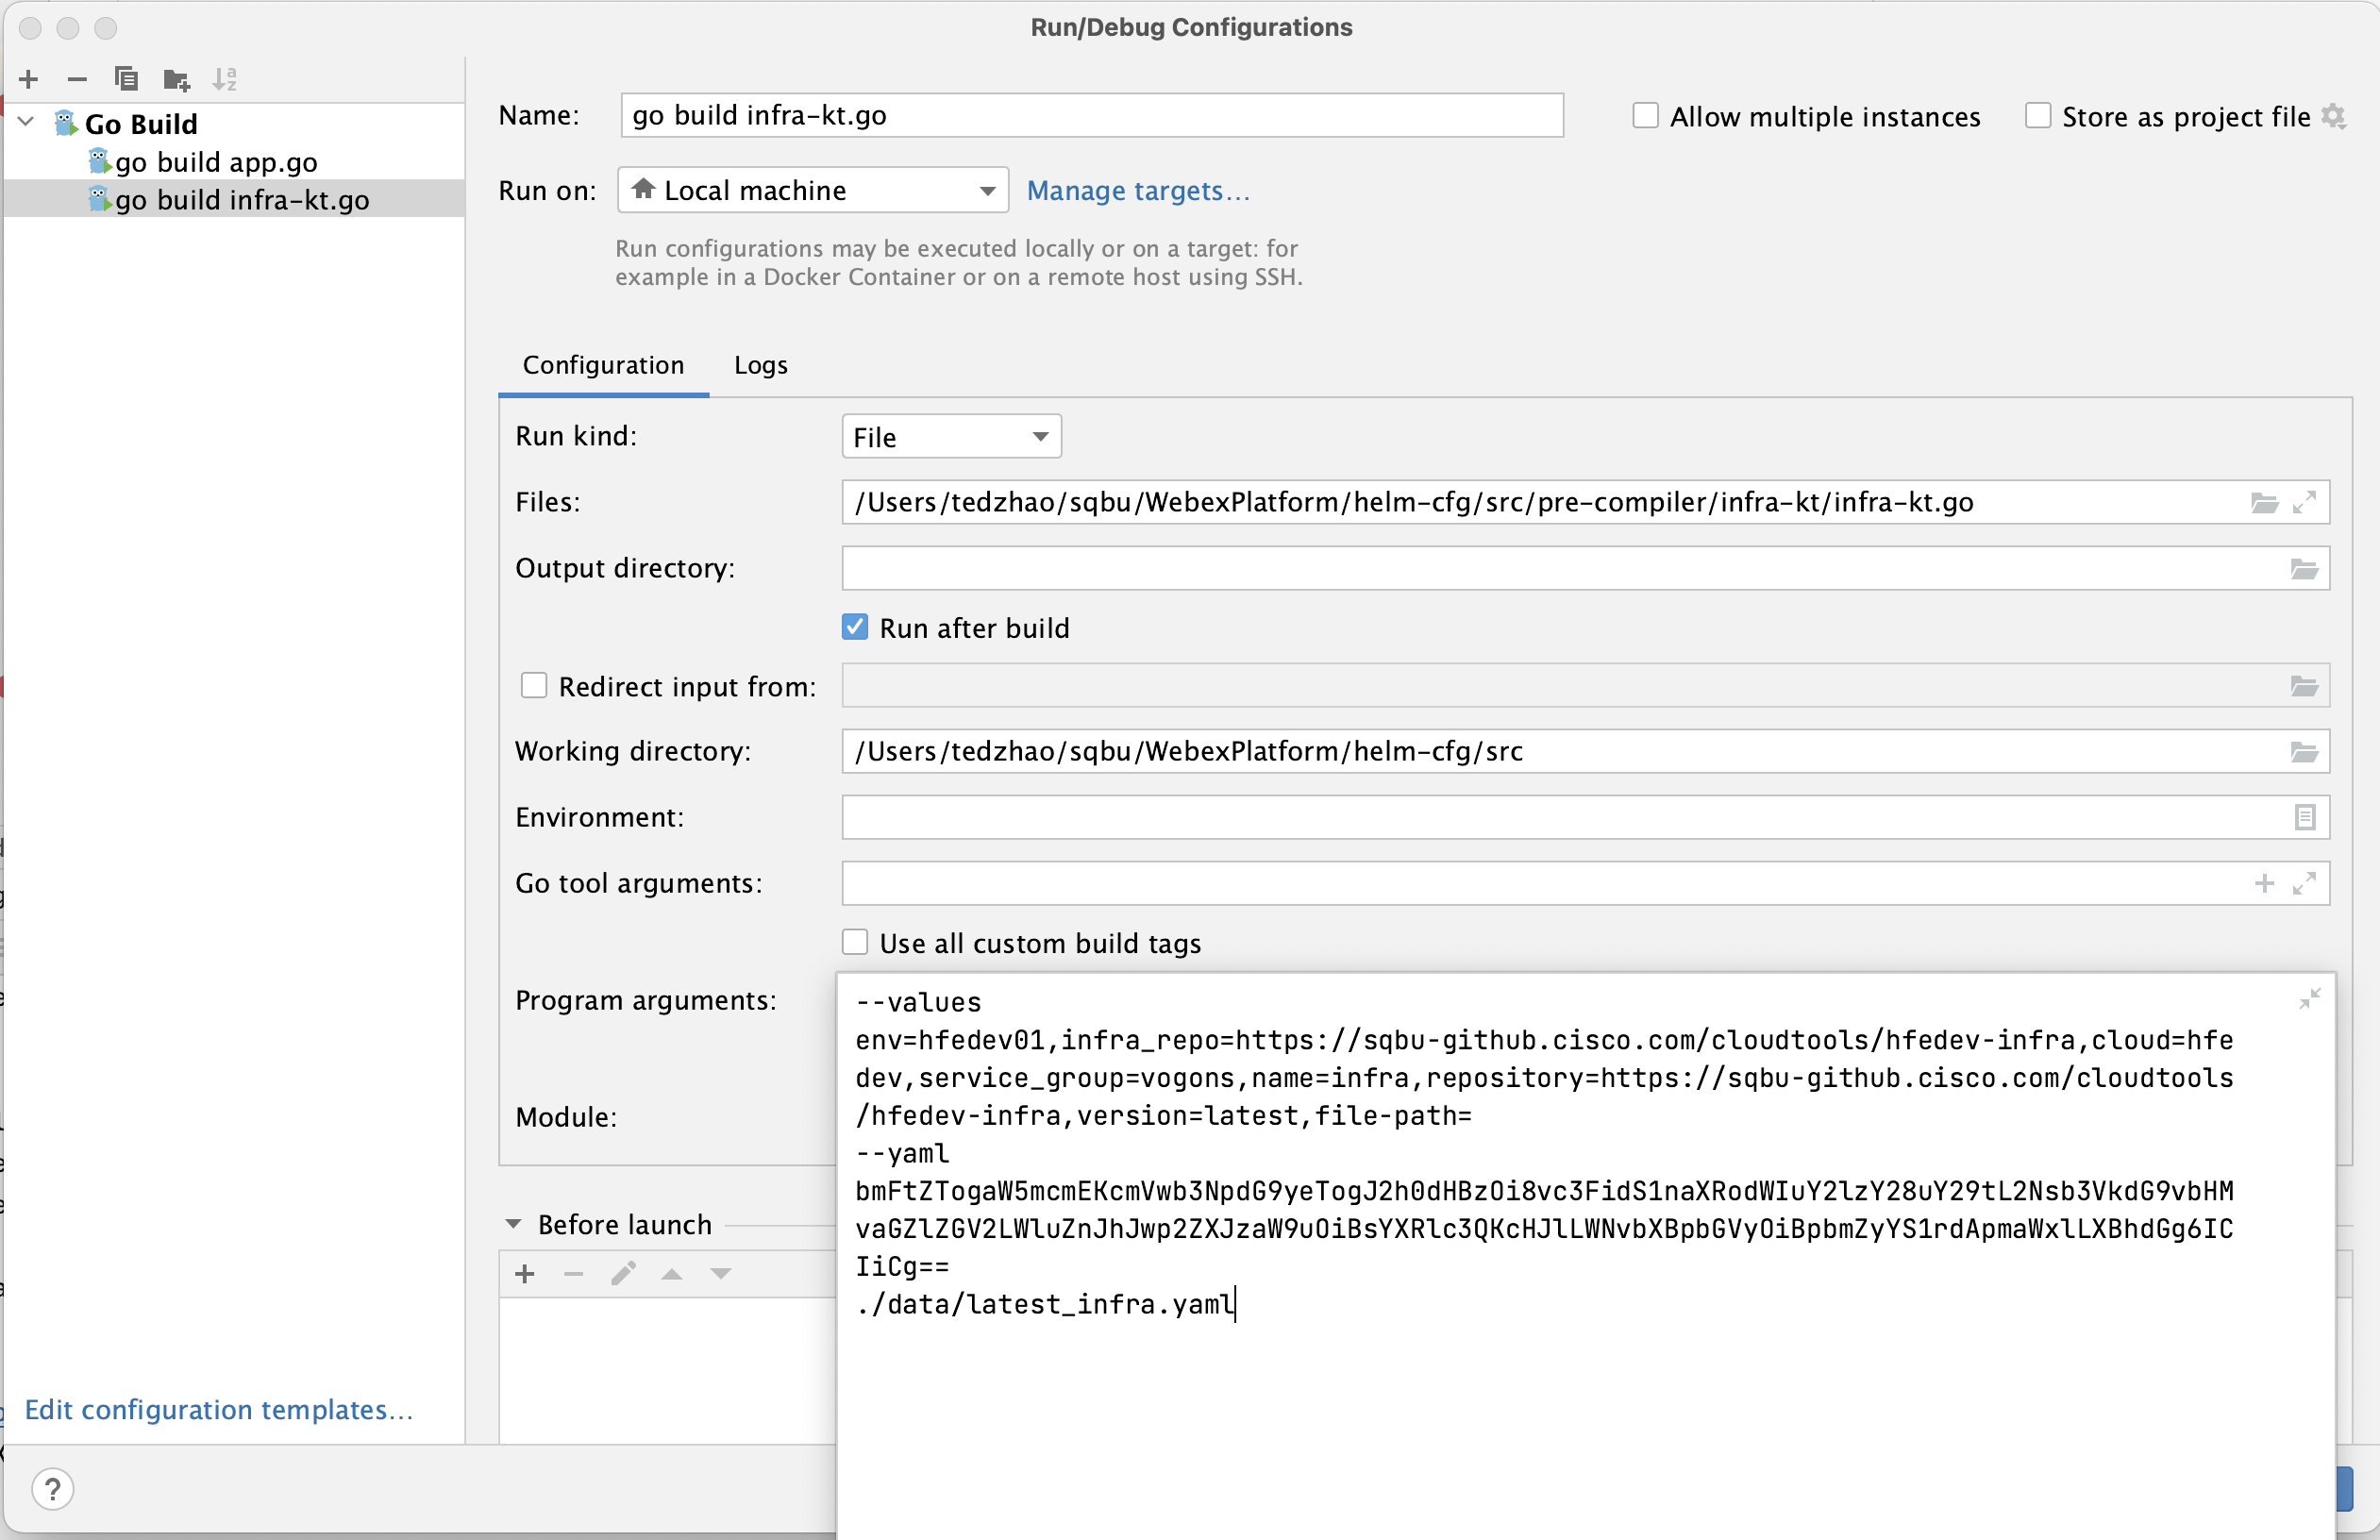
Task: Open the Run kind dropdown
Action: [x=951, y=437]
